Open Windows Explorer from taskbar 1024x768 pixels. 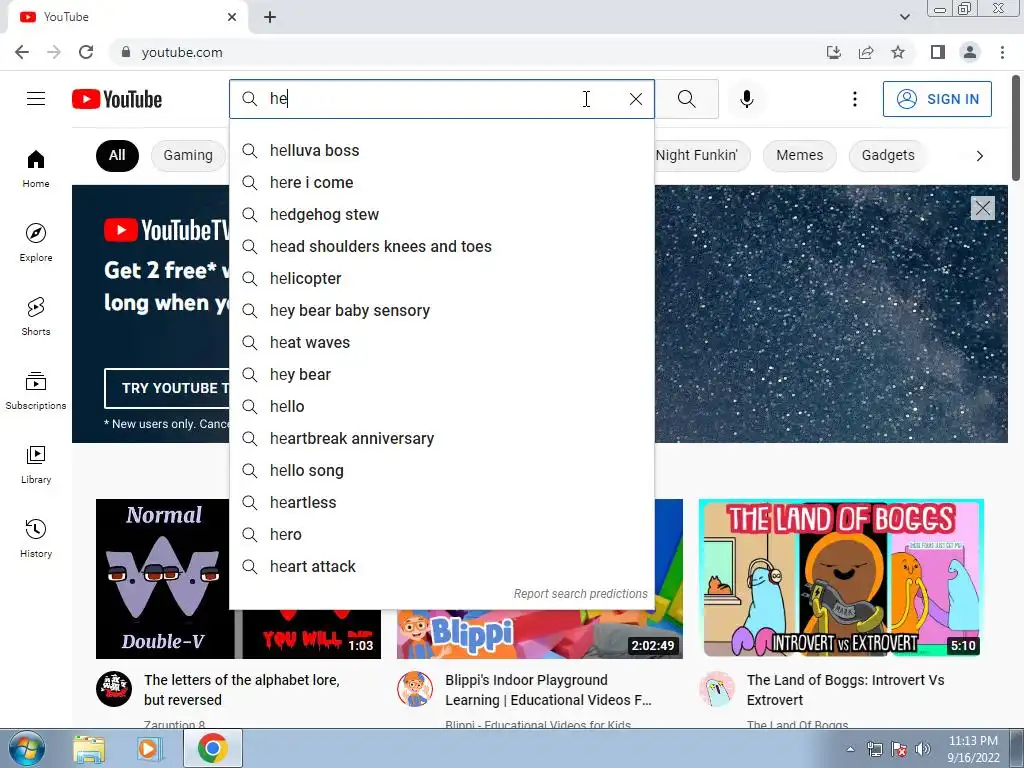89,749
